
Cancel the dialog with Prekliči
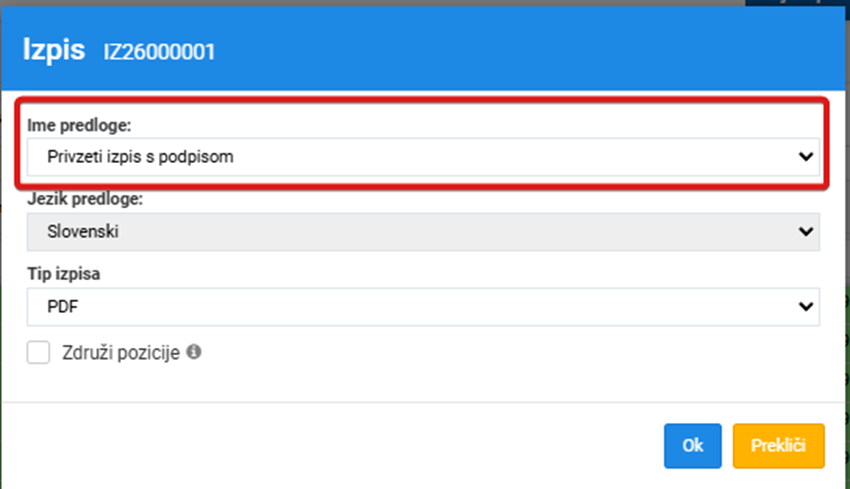778,446
